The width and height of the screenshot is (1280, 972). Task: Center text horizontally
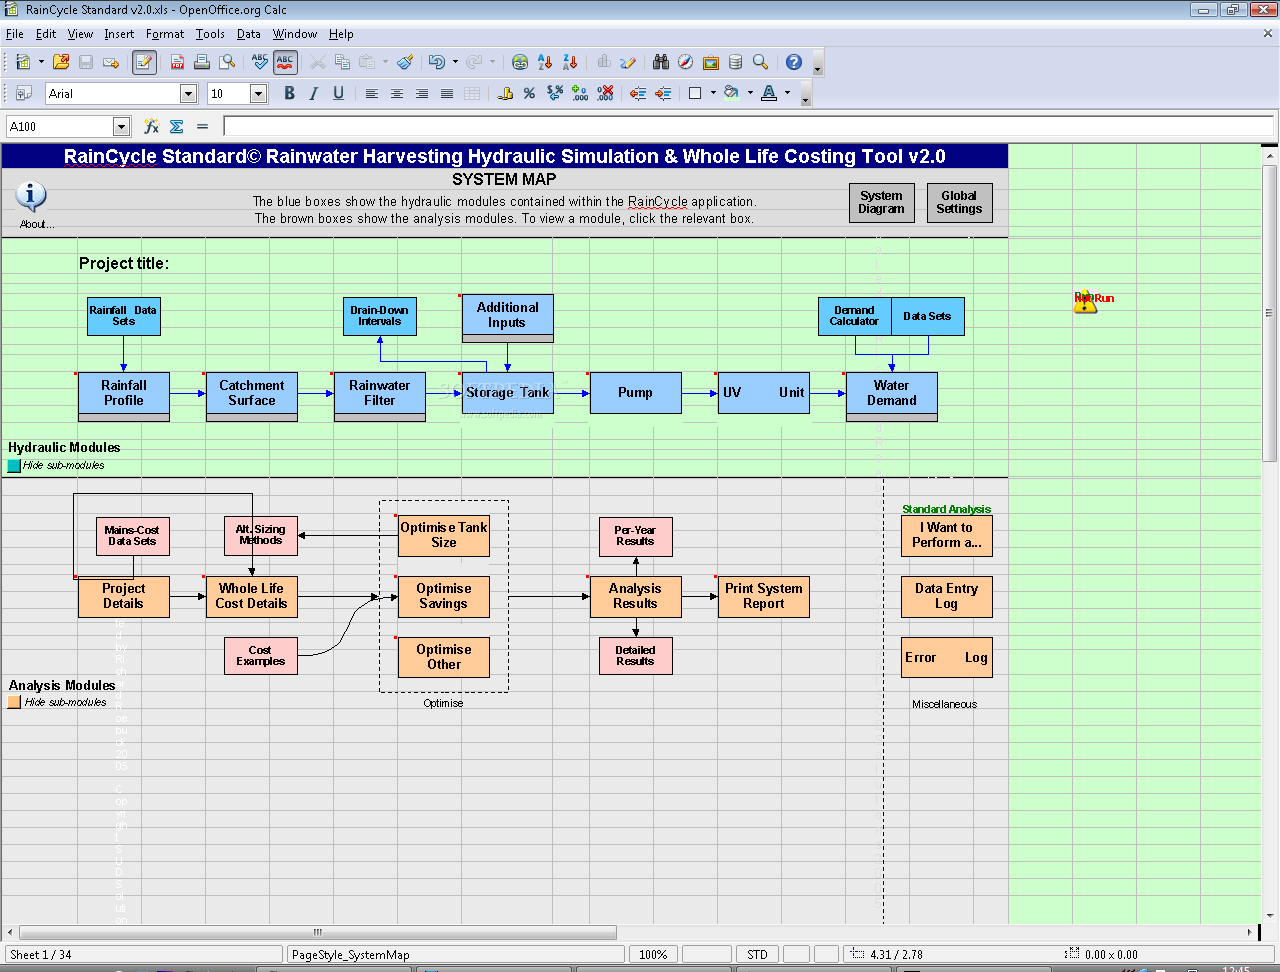[397, 93]
